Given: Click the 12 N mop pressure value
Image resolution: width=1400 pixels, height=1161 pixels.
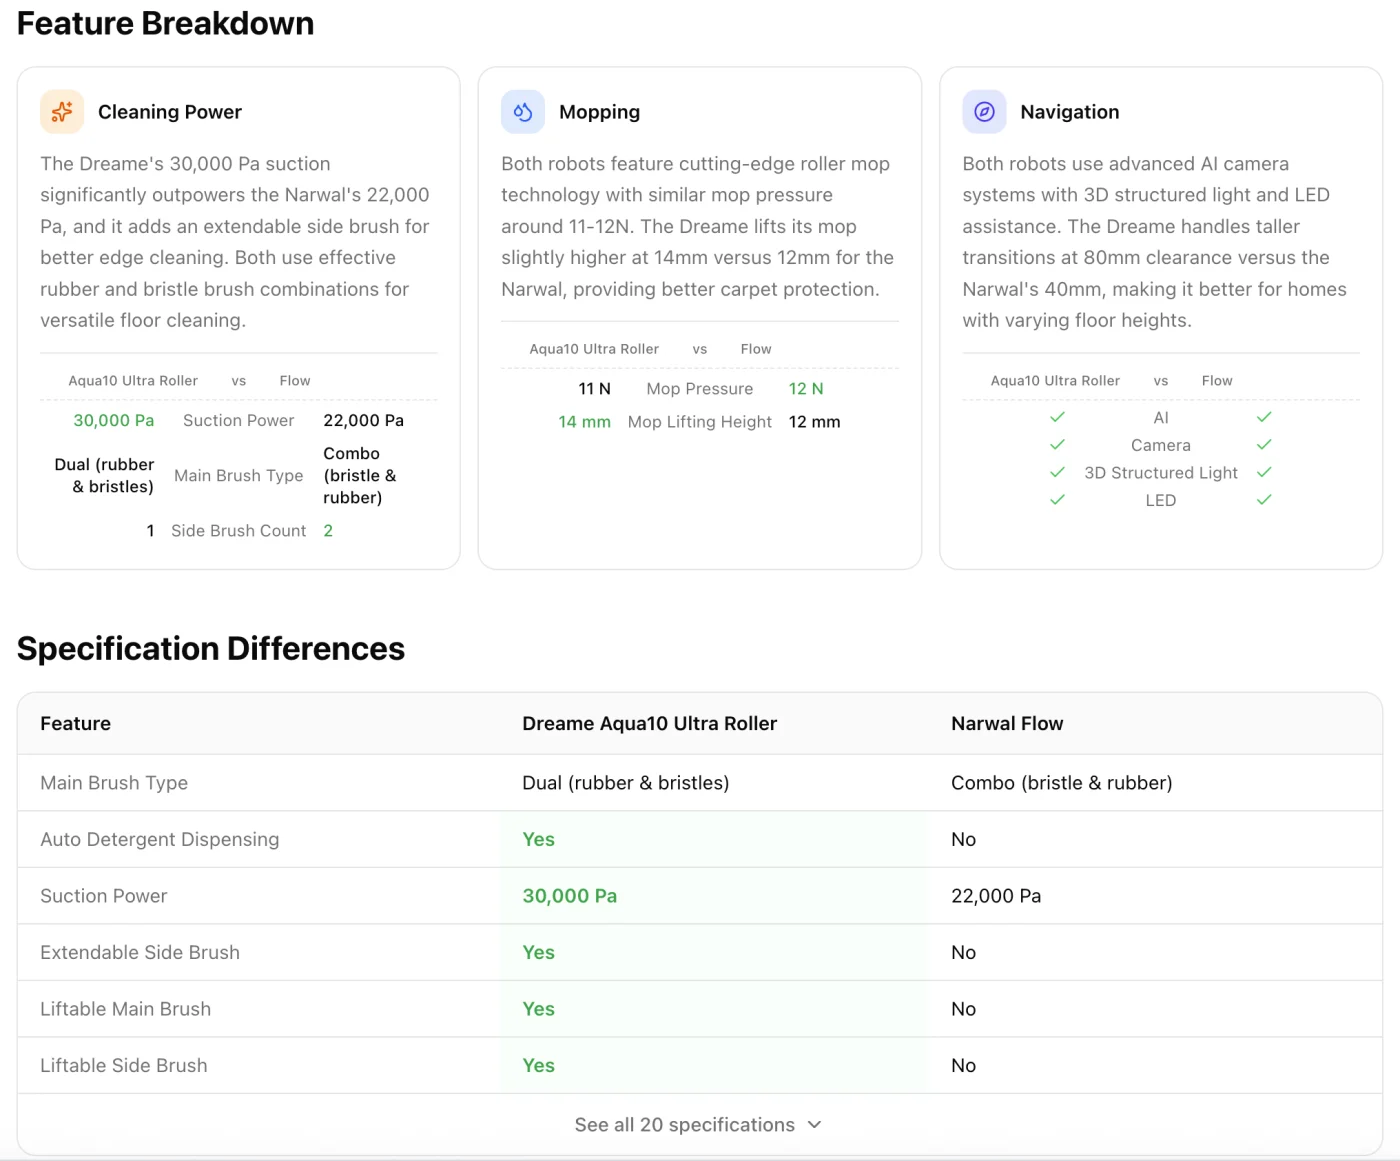Looking at the screenshot, I should 806,389.
